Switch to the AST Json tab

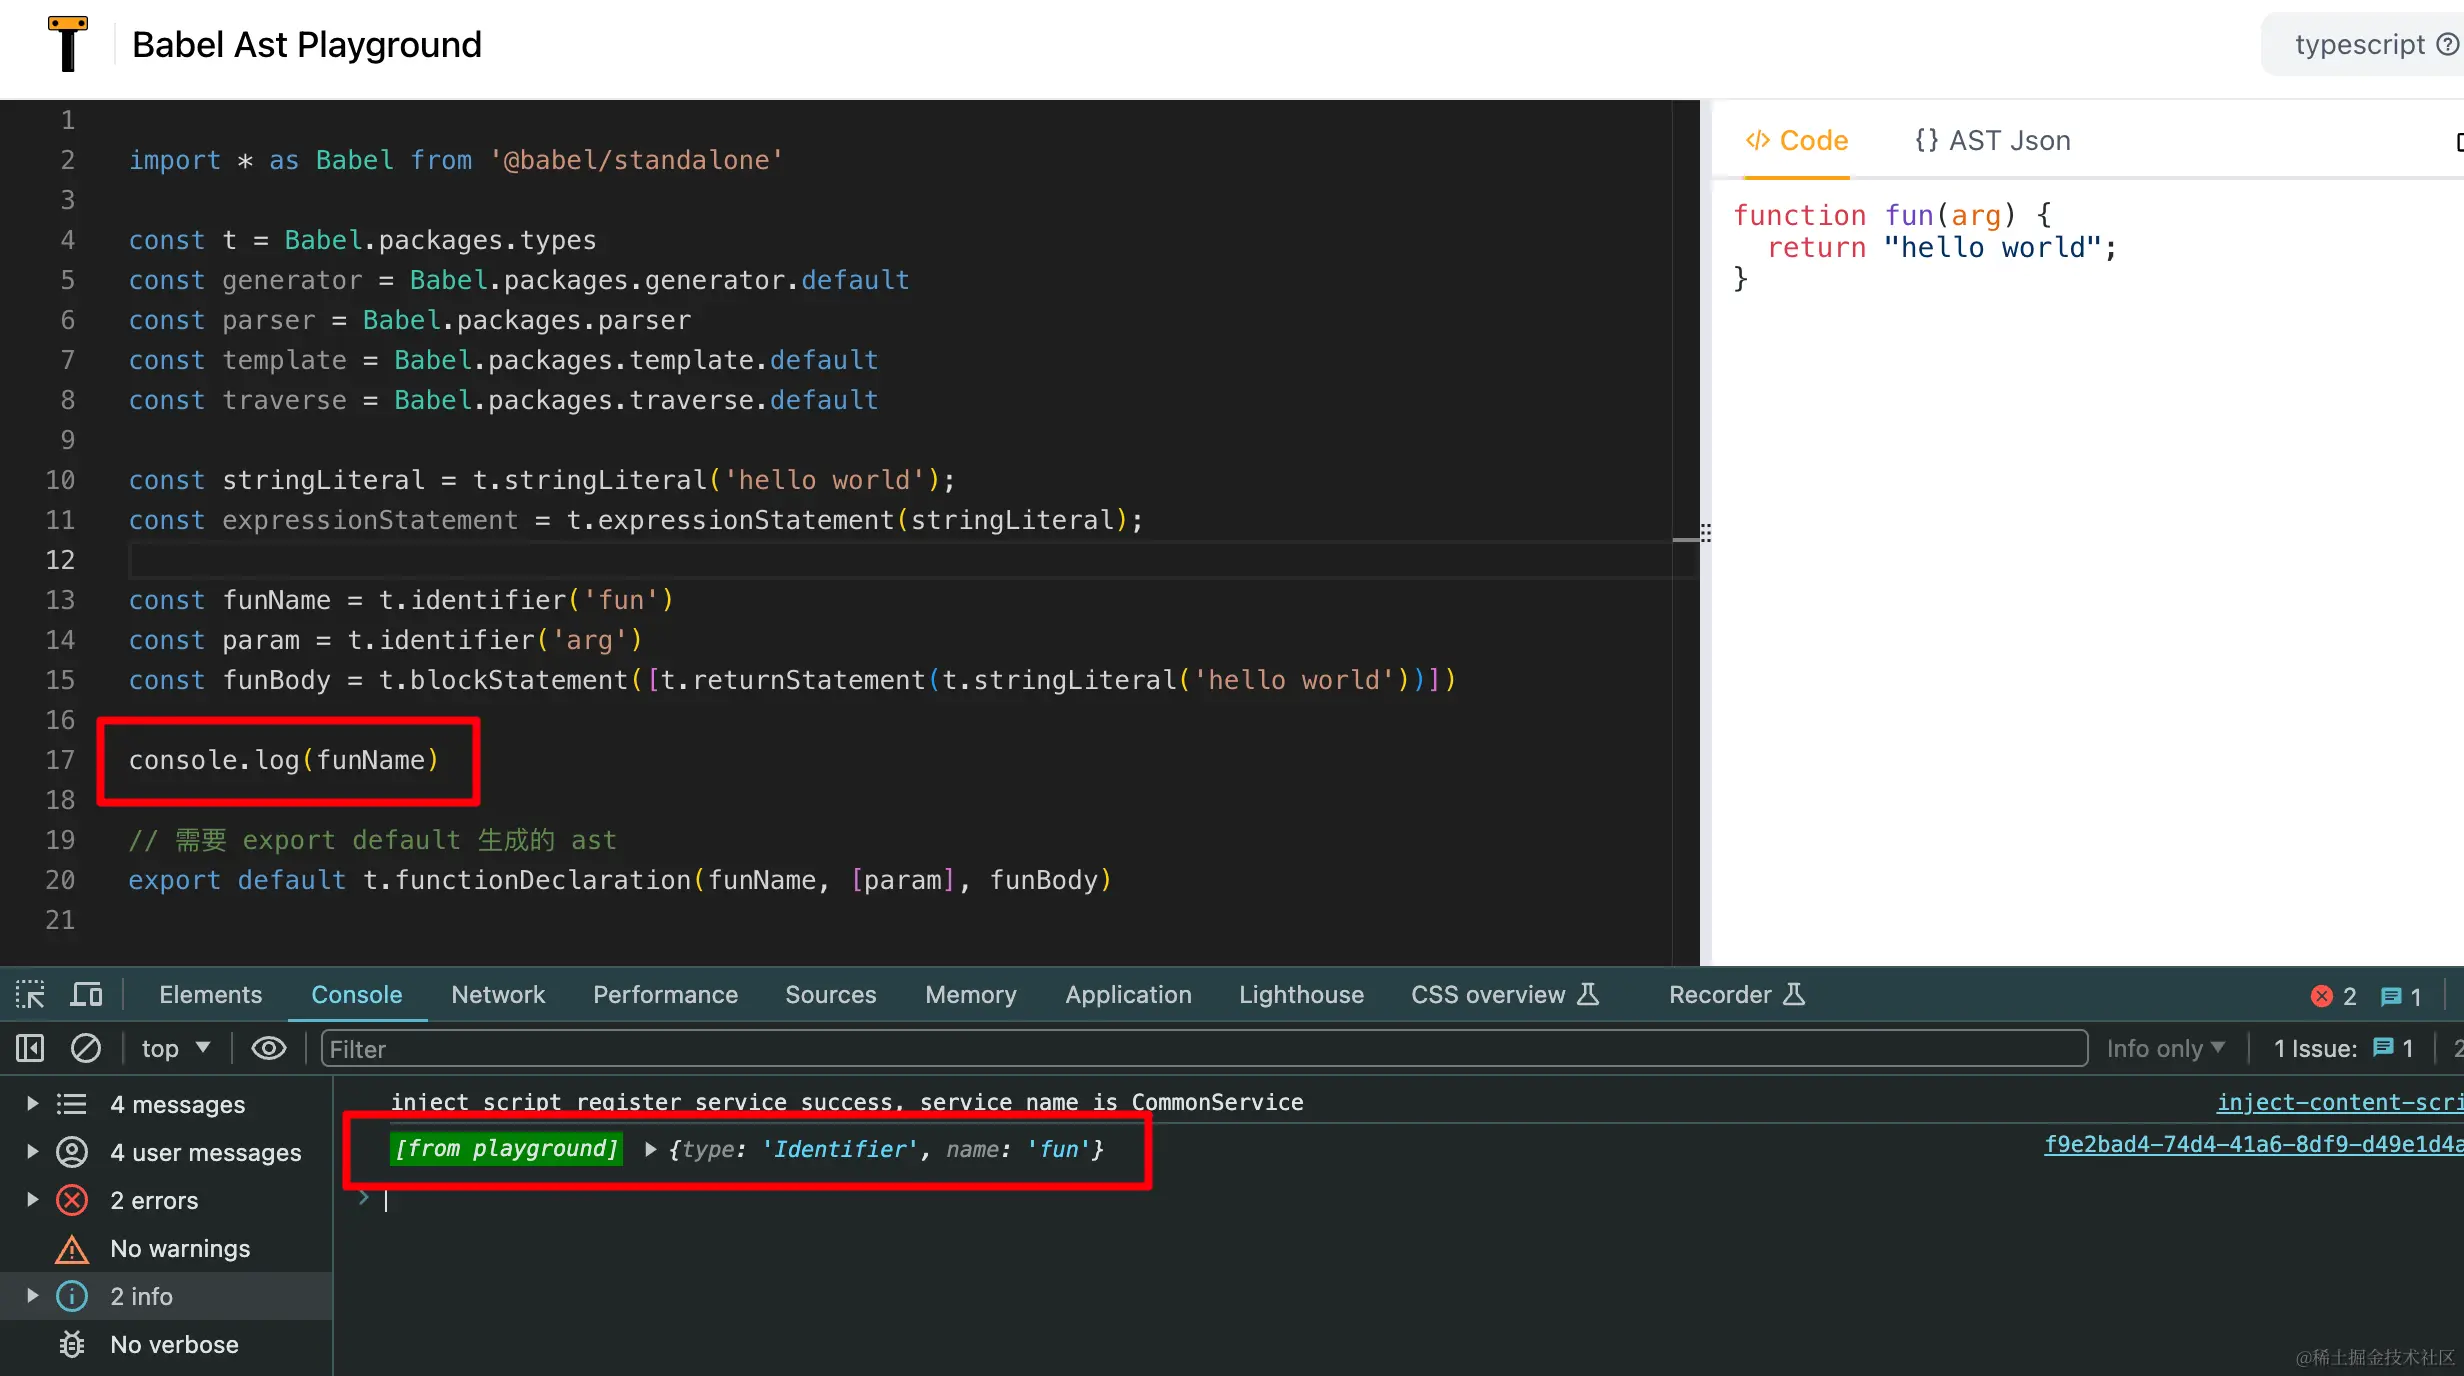1992,141
